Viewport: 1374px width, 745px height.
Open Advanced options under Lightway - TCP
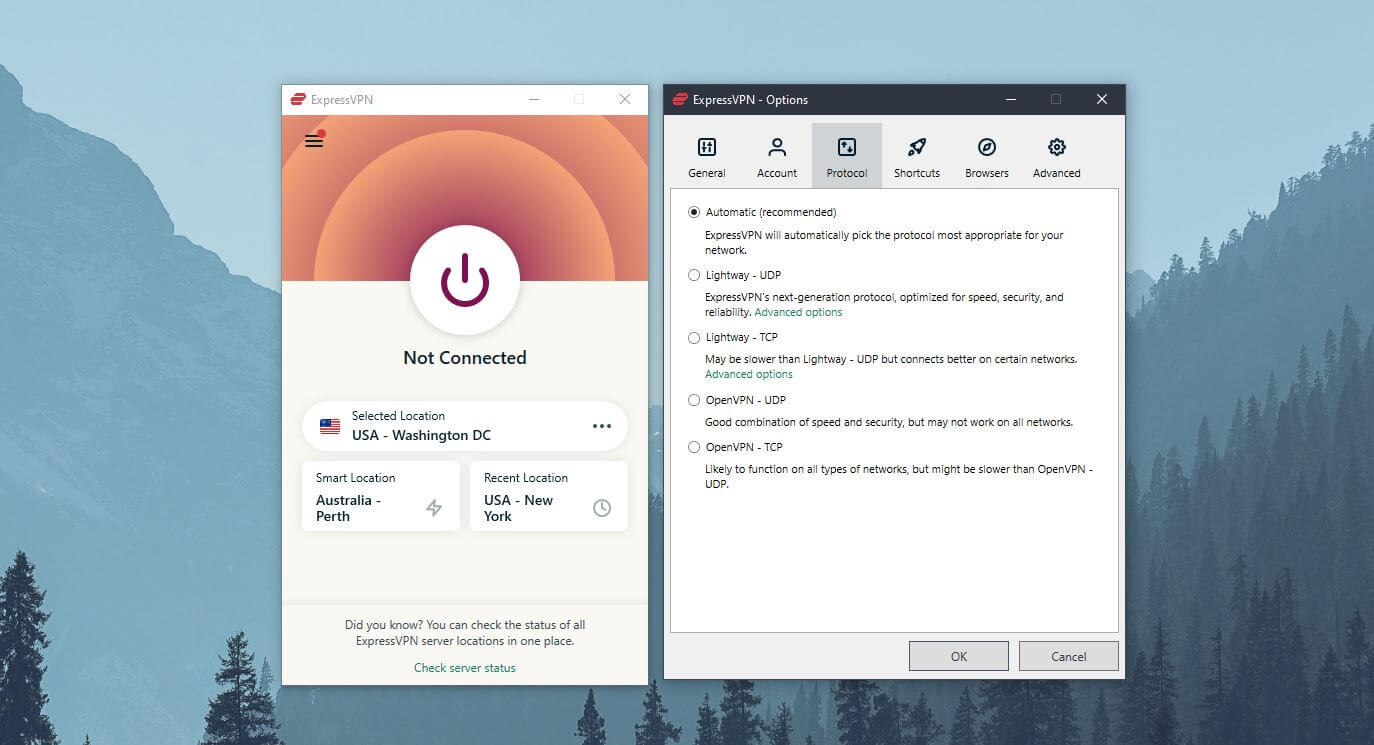pyautogui.click(x=749, y=374)
